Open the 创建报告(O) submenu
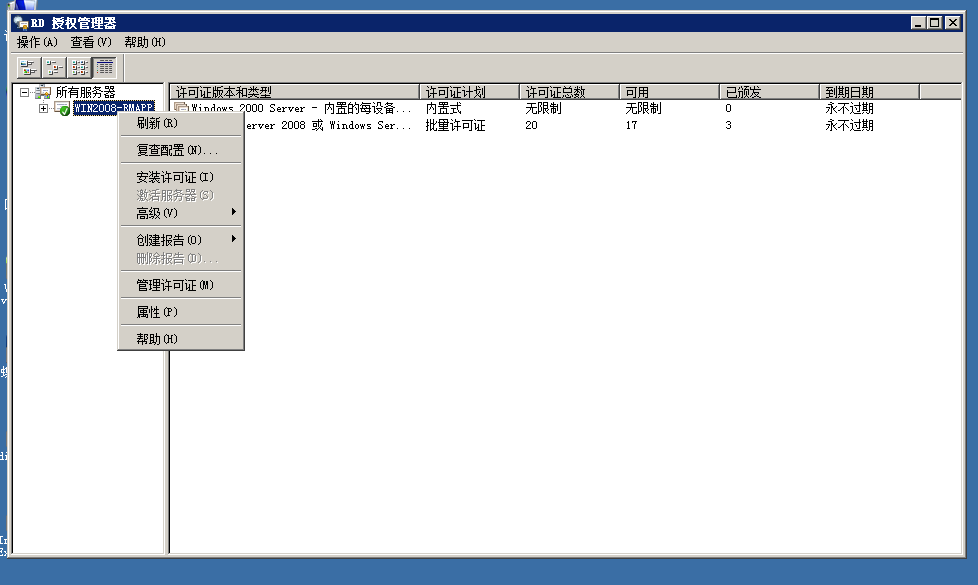The image size is (978, 585). (x=181, y=240)
